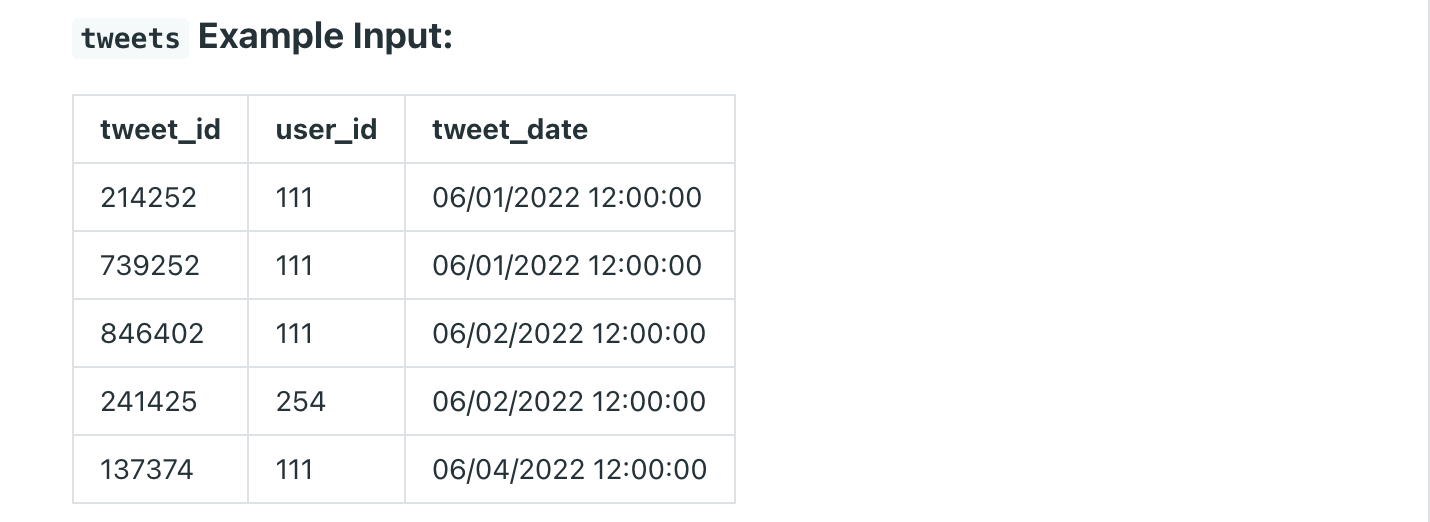Select the tweet_date column header

[510, 129]
